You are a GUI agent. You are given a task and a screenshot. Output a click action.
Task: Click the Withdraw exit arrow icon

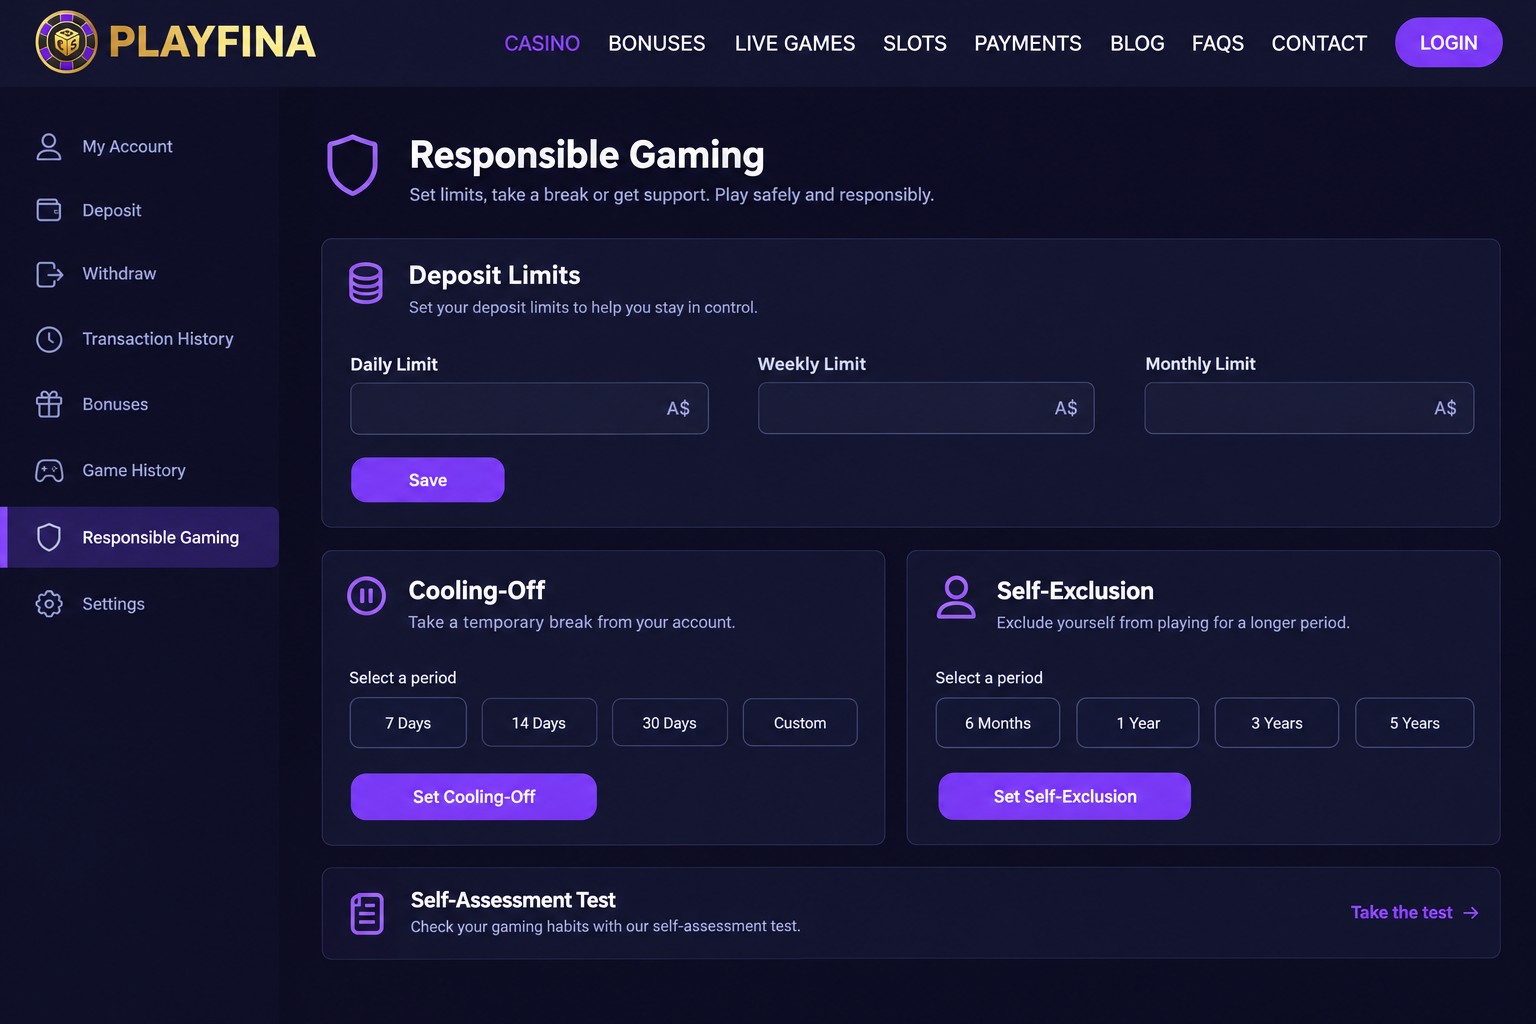(x=49, y=274)
